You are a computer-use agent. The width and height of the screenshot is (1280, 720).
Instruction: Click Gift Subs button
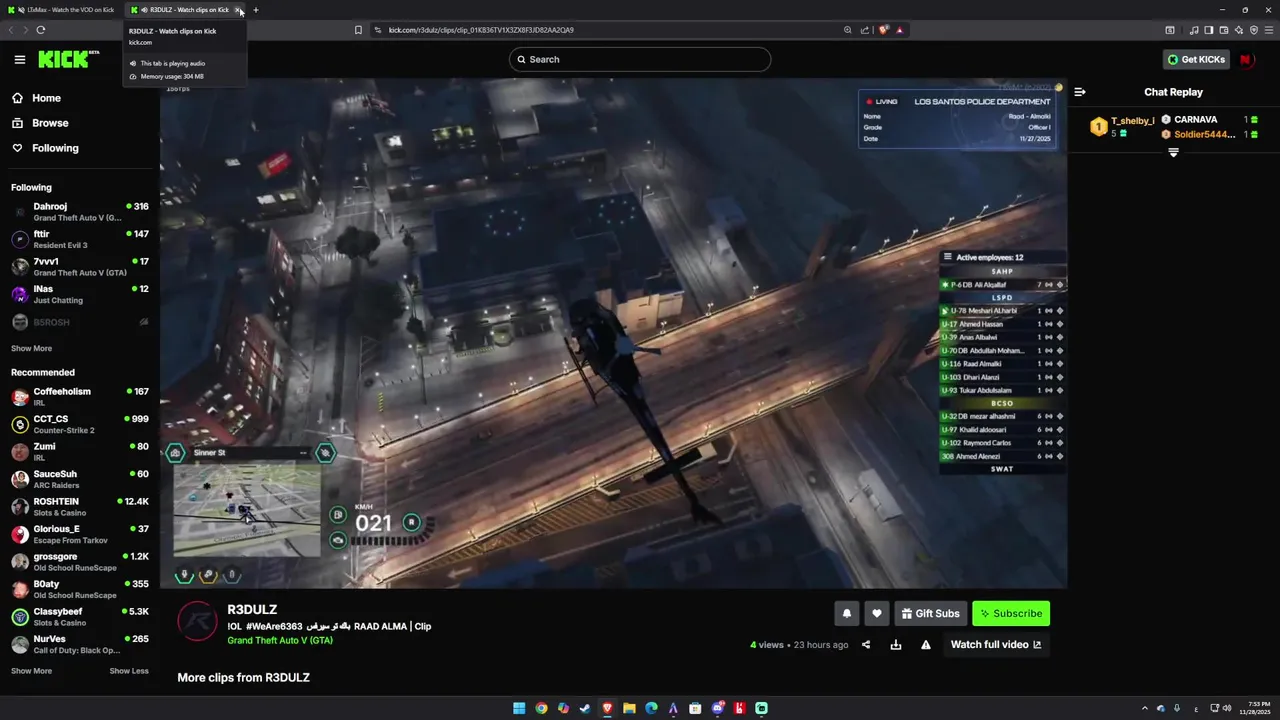[930, 614]
